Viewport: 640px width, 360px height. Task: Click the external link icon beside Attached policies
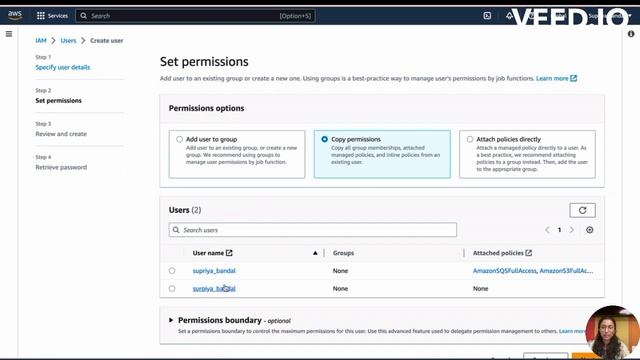pyautogui.click(x=529, y=253)
